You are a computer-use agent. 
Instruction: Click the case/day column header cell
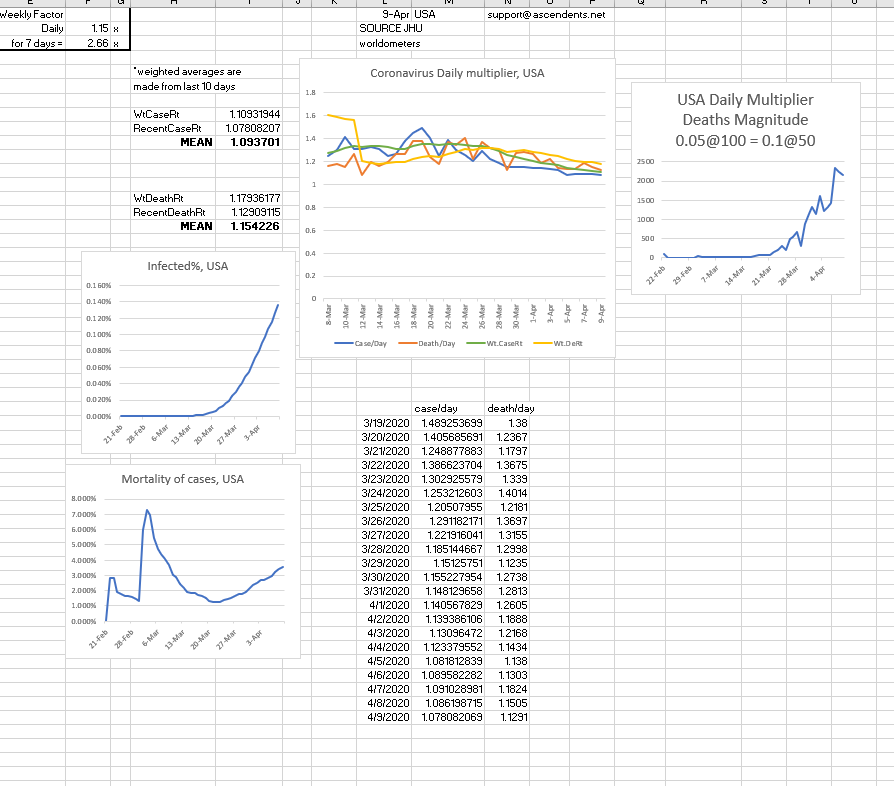[x=436, y=409]
